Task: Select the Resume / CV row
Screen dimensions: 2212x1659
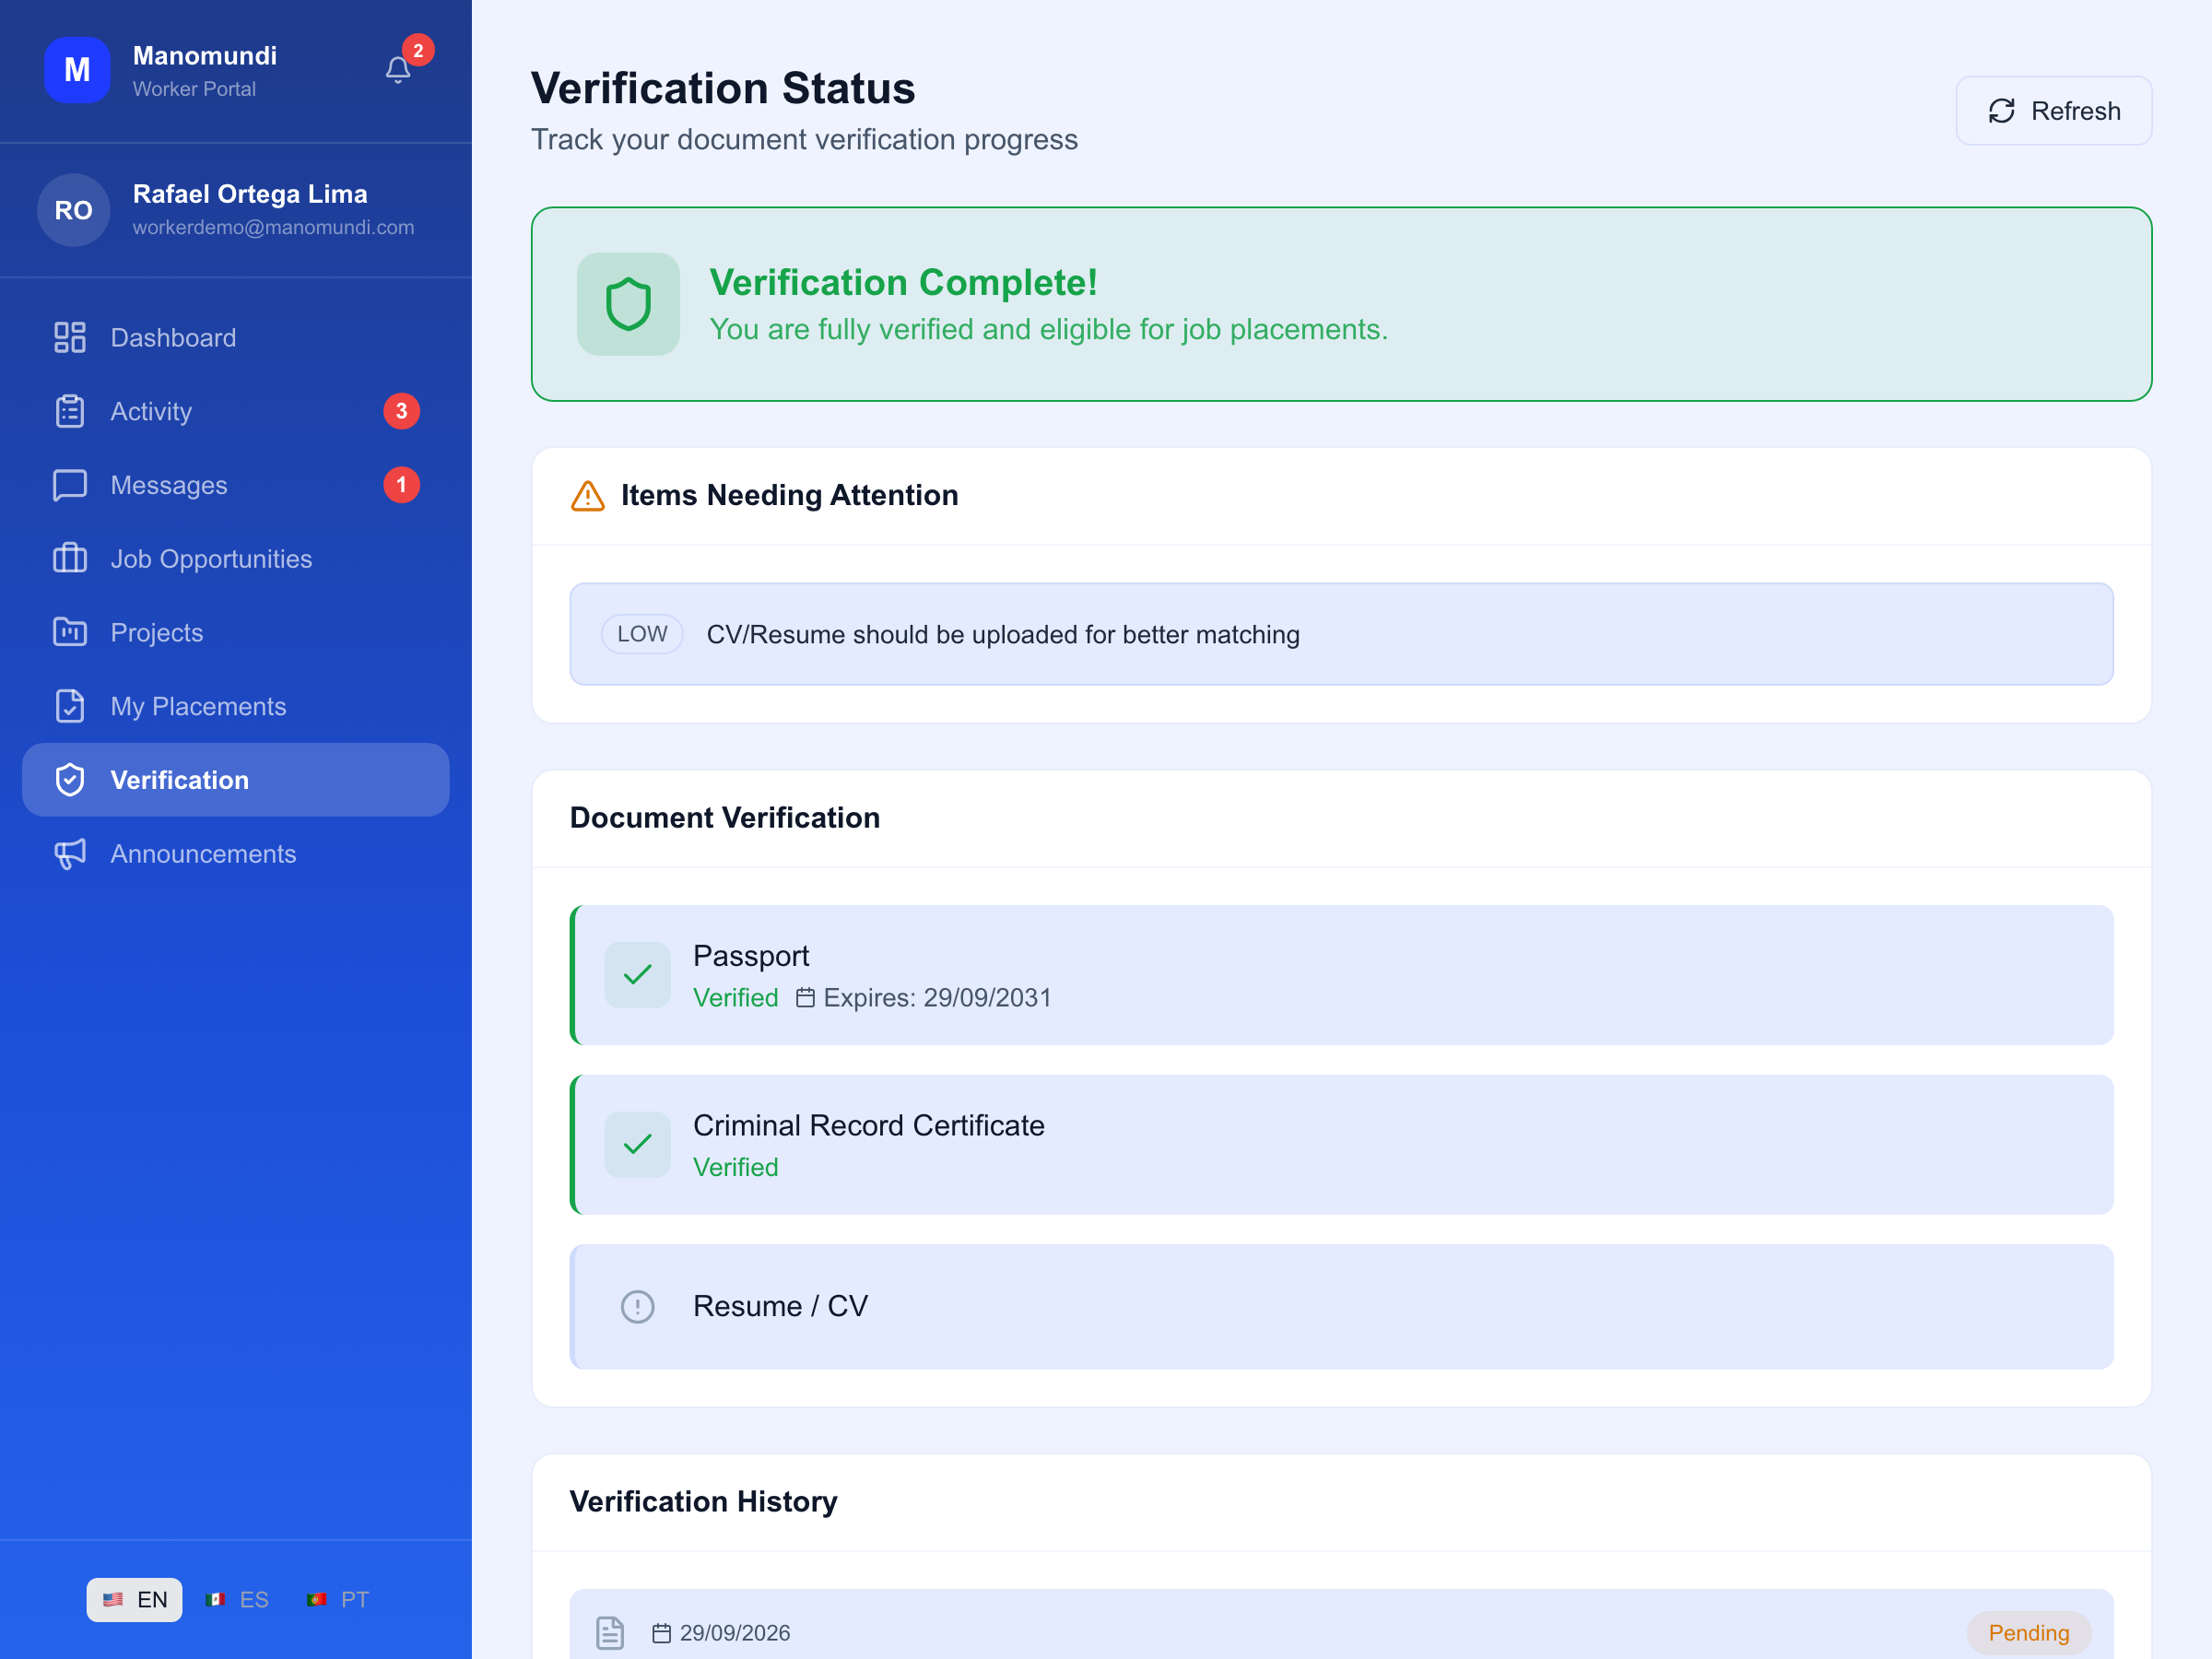Action: coord(1341,1307)
